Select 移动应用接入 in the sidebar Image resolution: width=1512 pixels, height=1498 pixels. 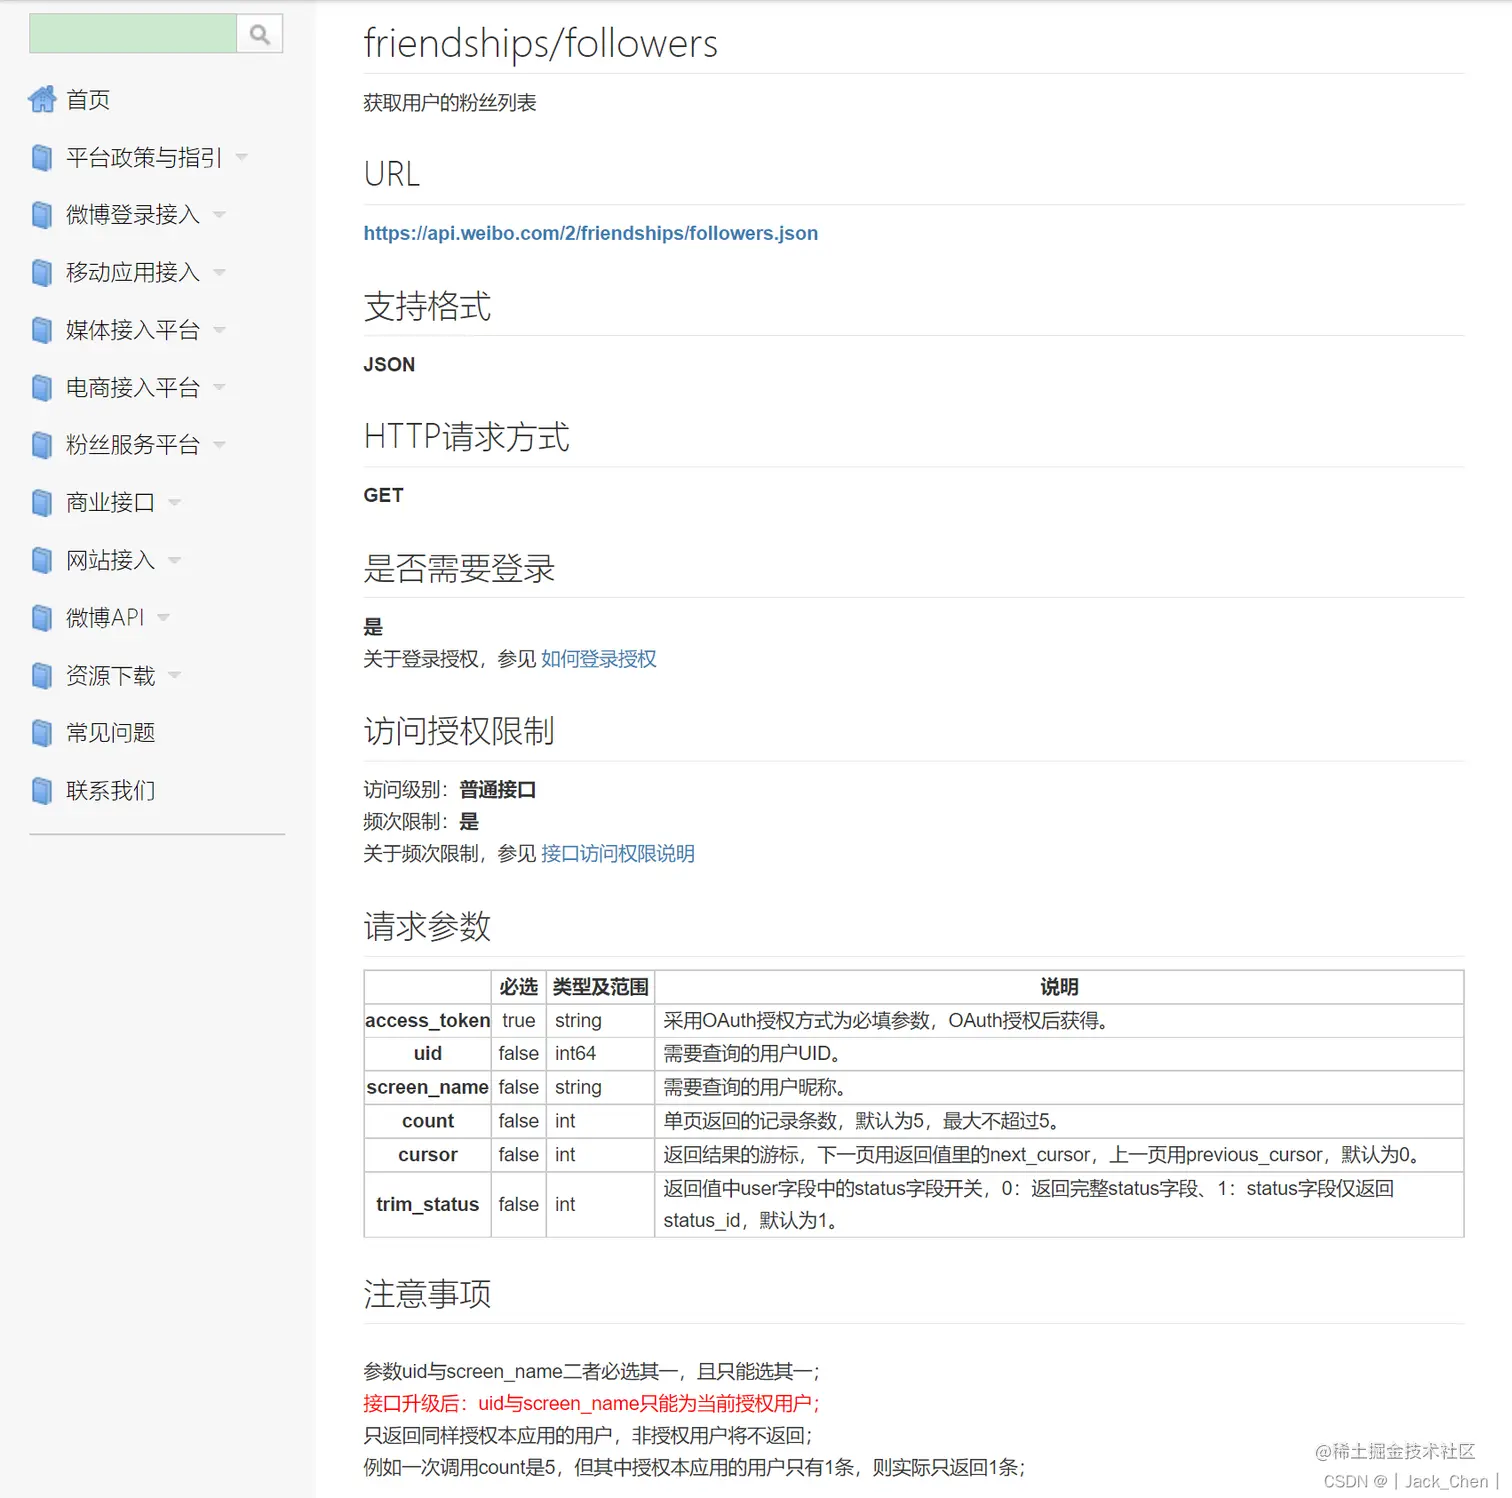tap(132, 272)
